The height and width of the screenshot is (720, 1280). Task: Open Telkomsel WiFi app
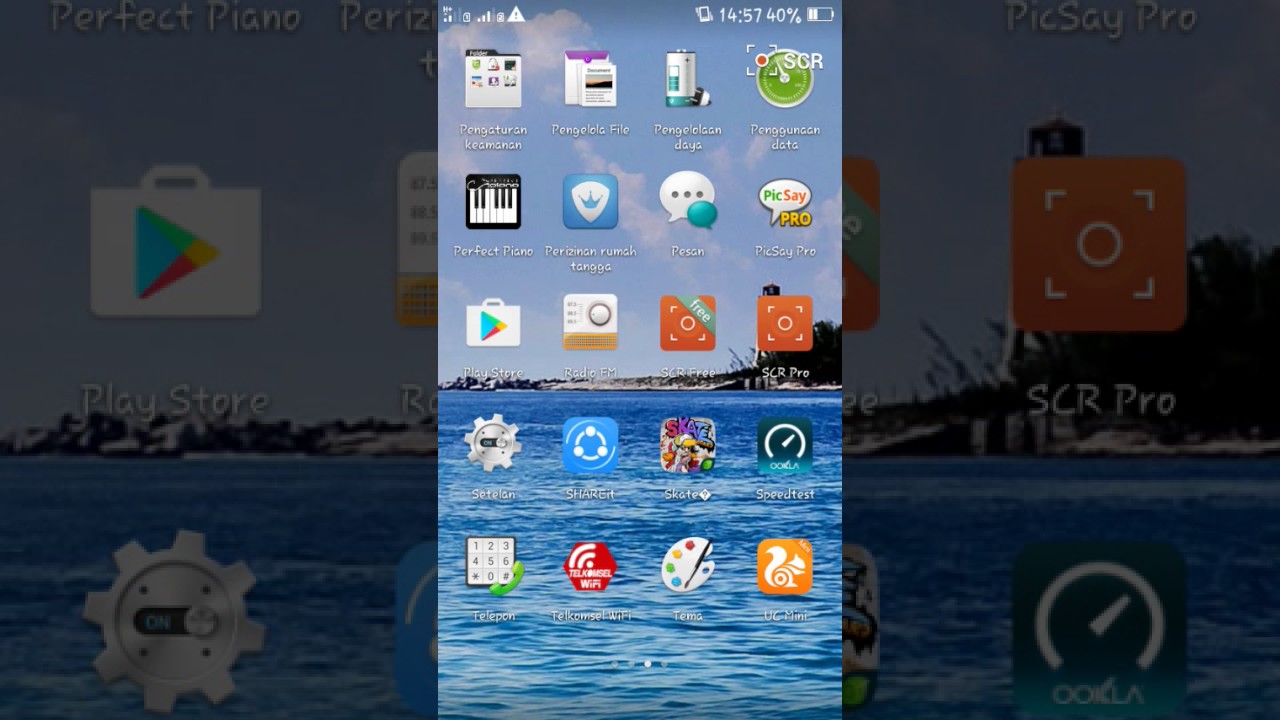coord(590,567)
